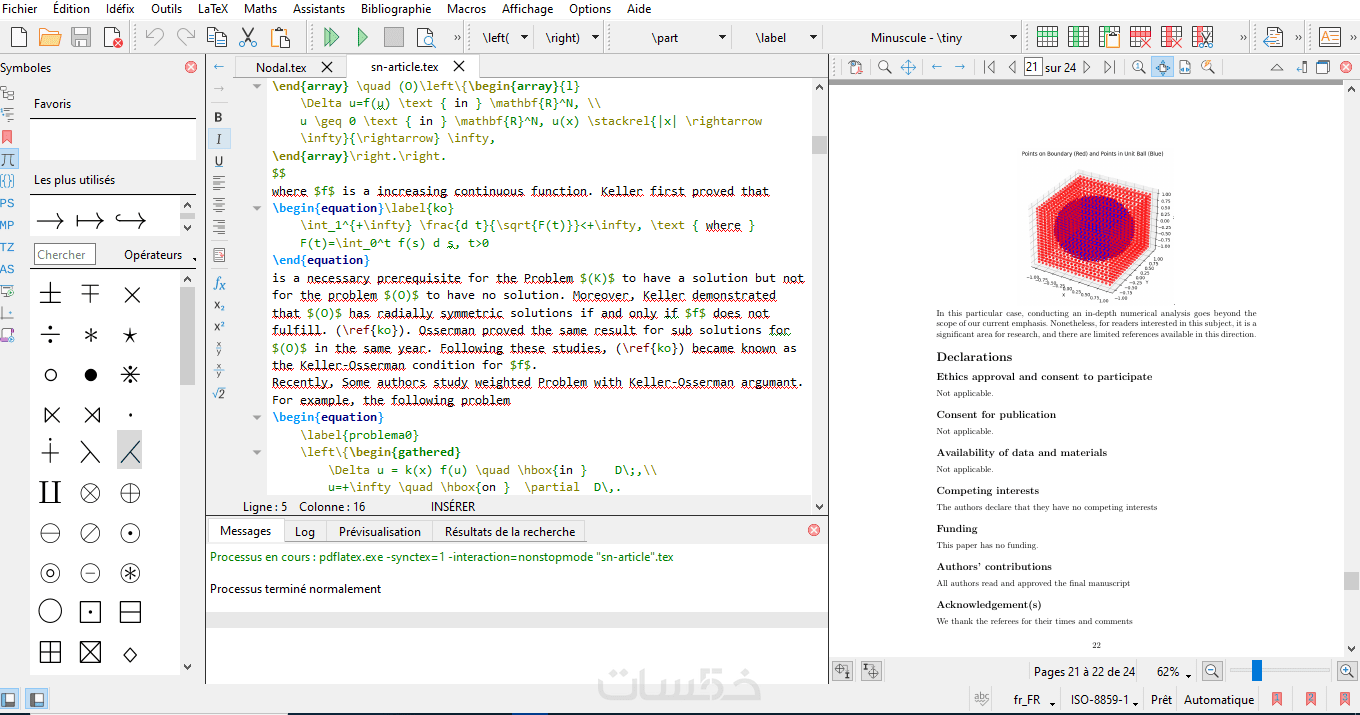Click the Automatique status bar label
Image resolution: width=1360 pixels, height=715 pixels.
click(x=1219, y=700)
